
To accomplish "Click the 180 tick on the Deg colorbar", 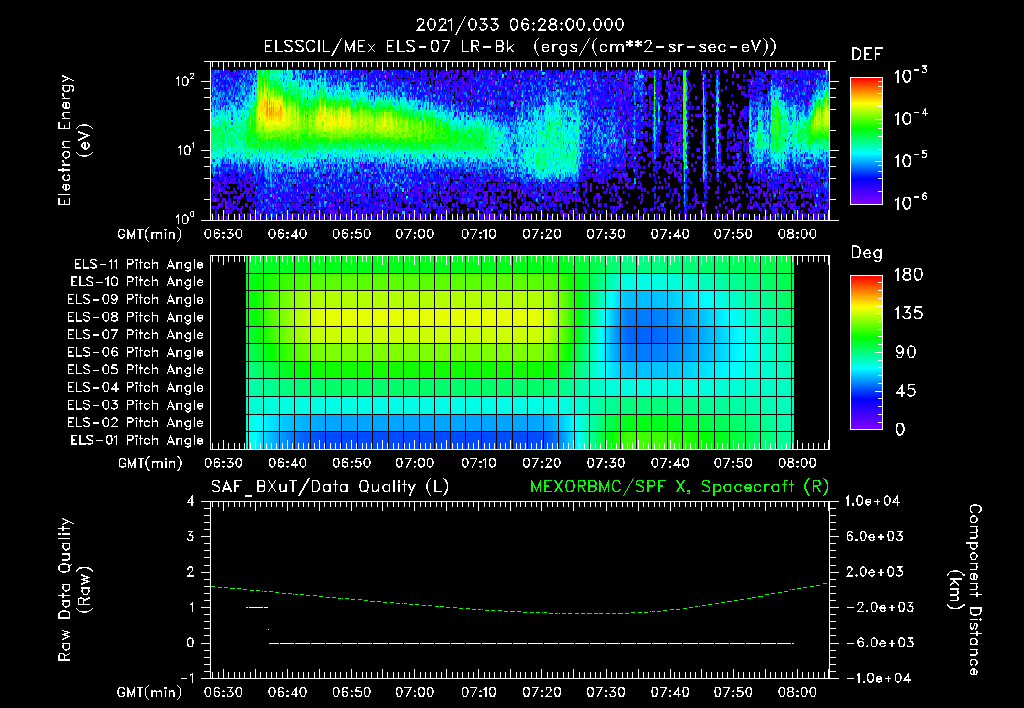I will [x=908, y=275].
